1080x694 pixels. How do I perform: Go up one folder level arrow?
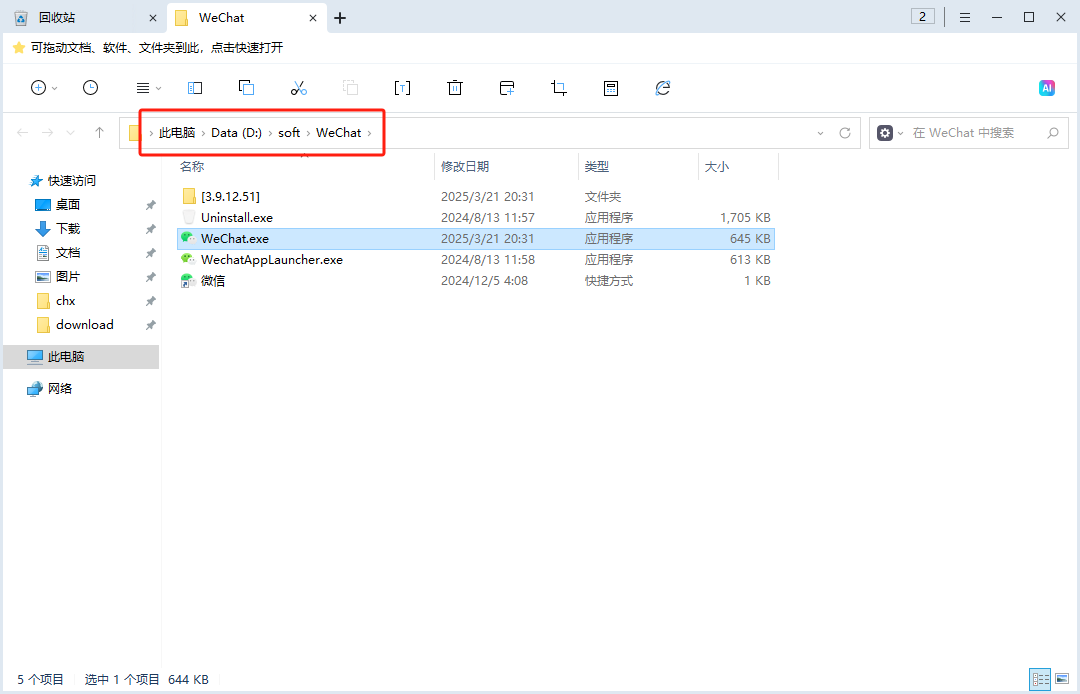tap(99, 132)
